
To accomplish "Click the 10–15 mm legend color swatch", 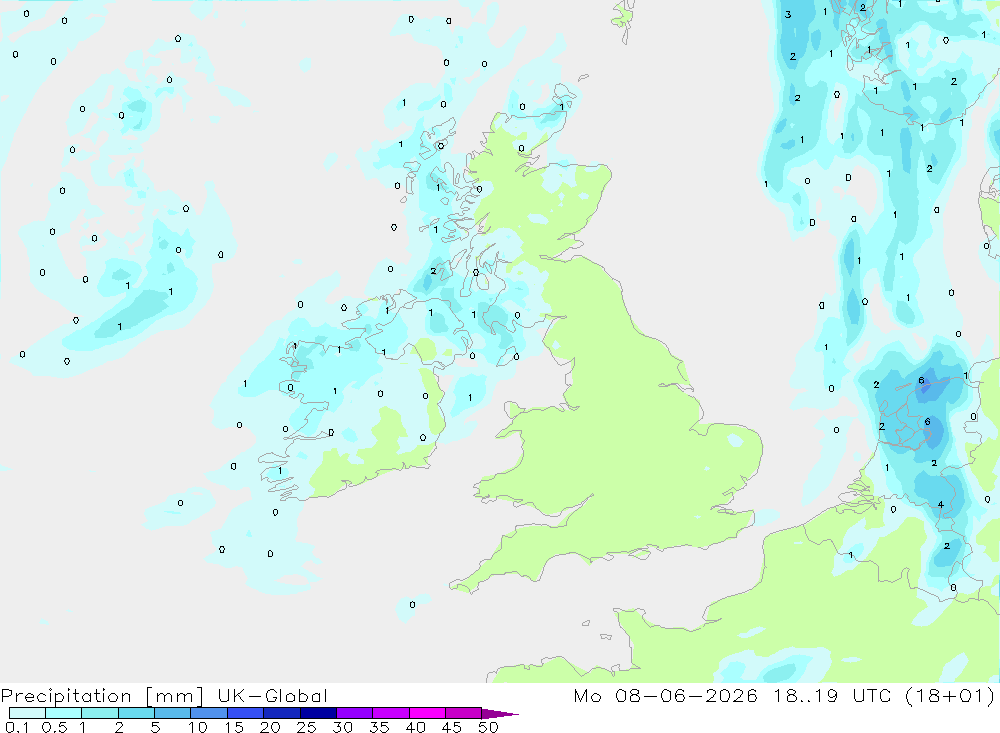I will (209, 713).
